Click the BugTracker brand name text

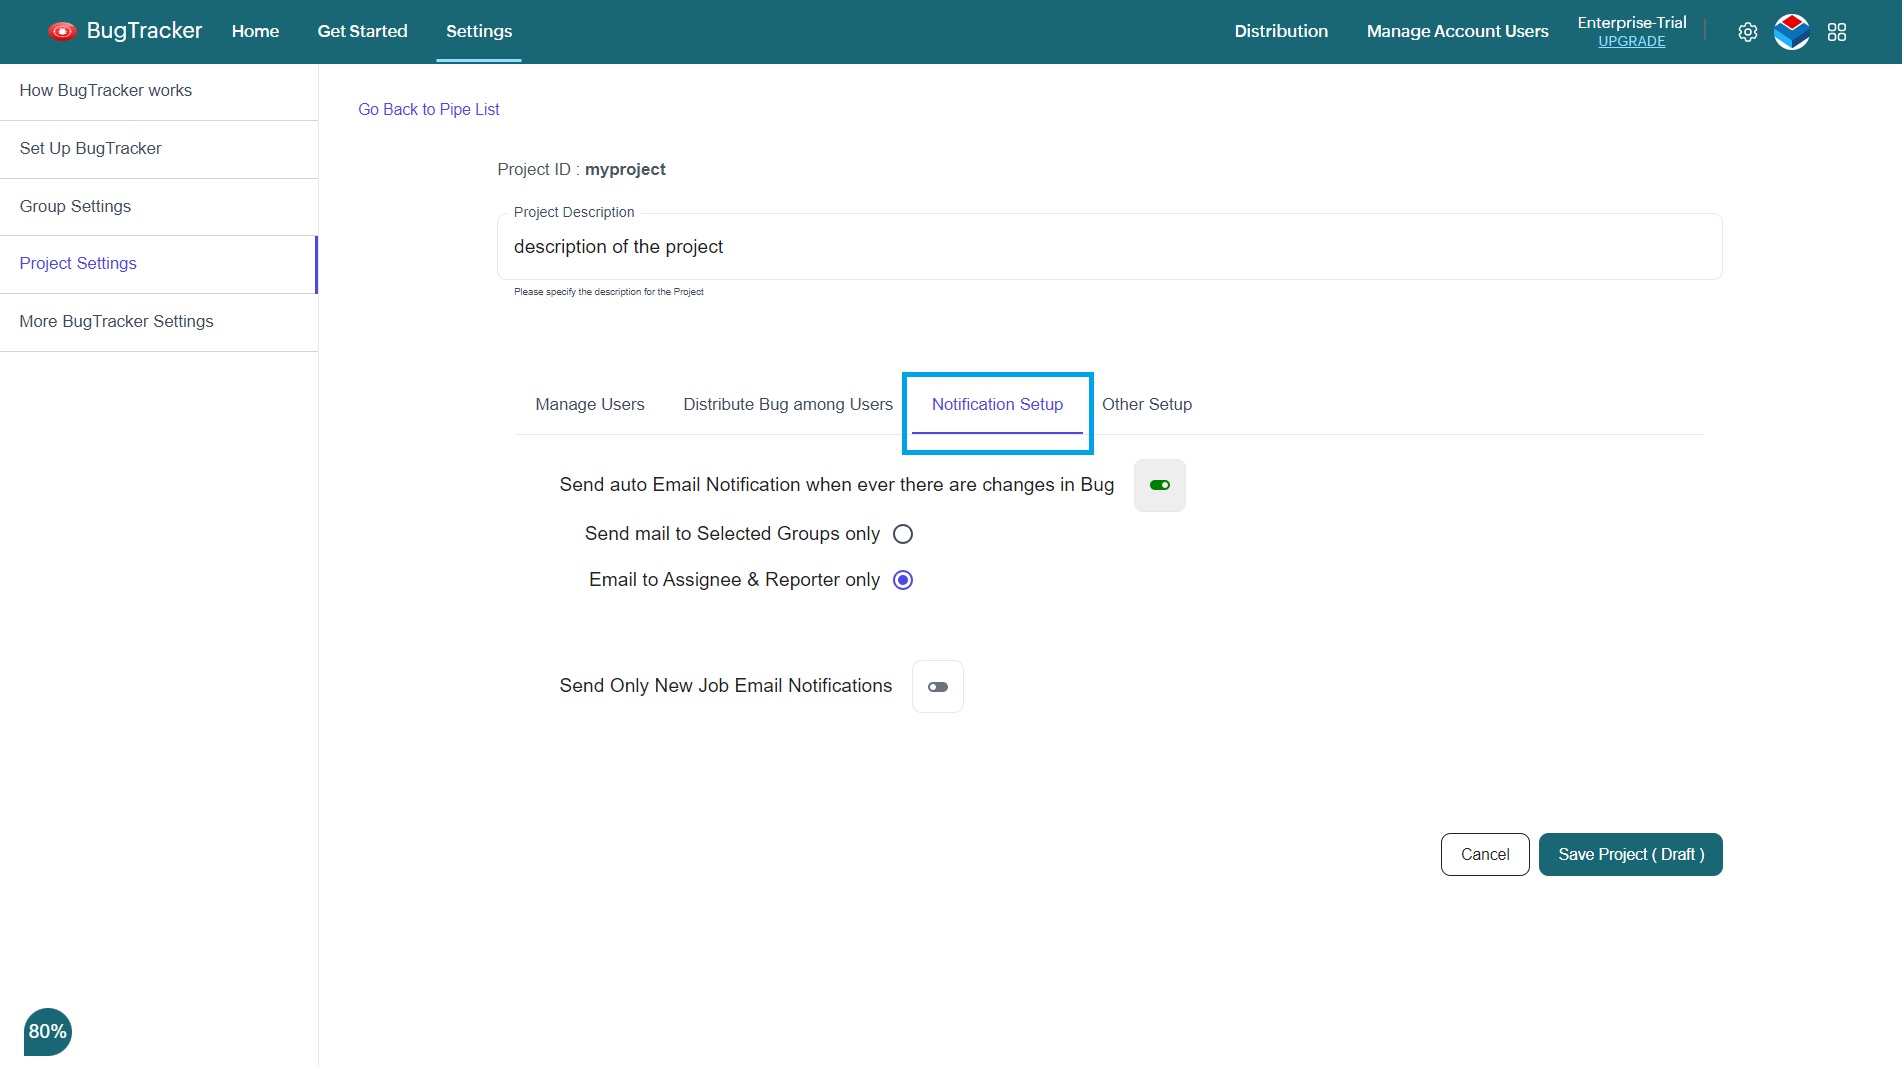(x=144, y=31)
